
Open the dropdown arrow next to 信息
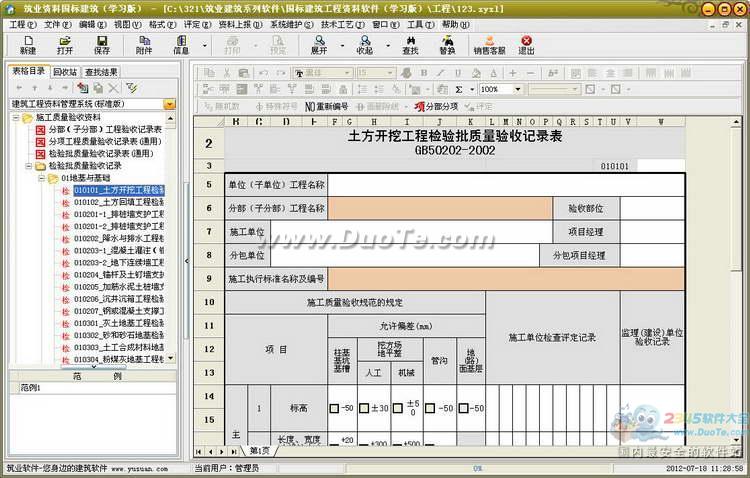[x=204, y=46]
